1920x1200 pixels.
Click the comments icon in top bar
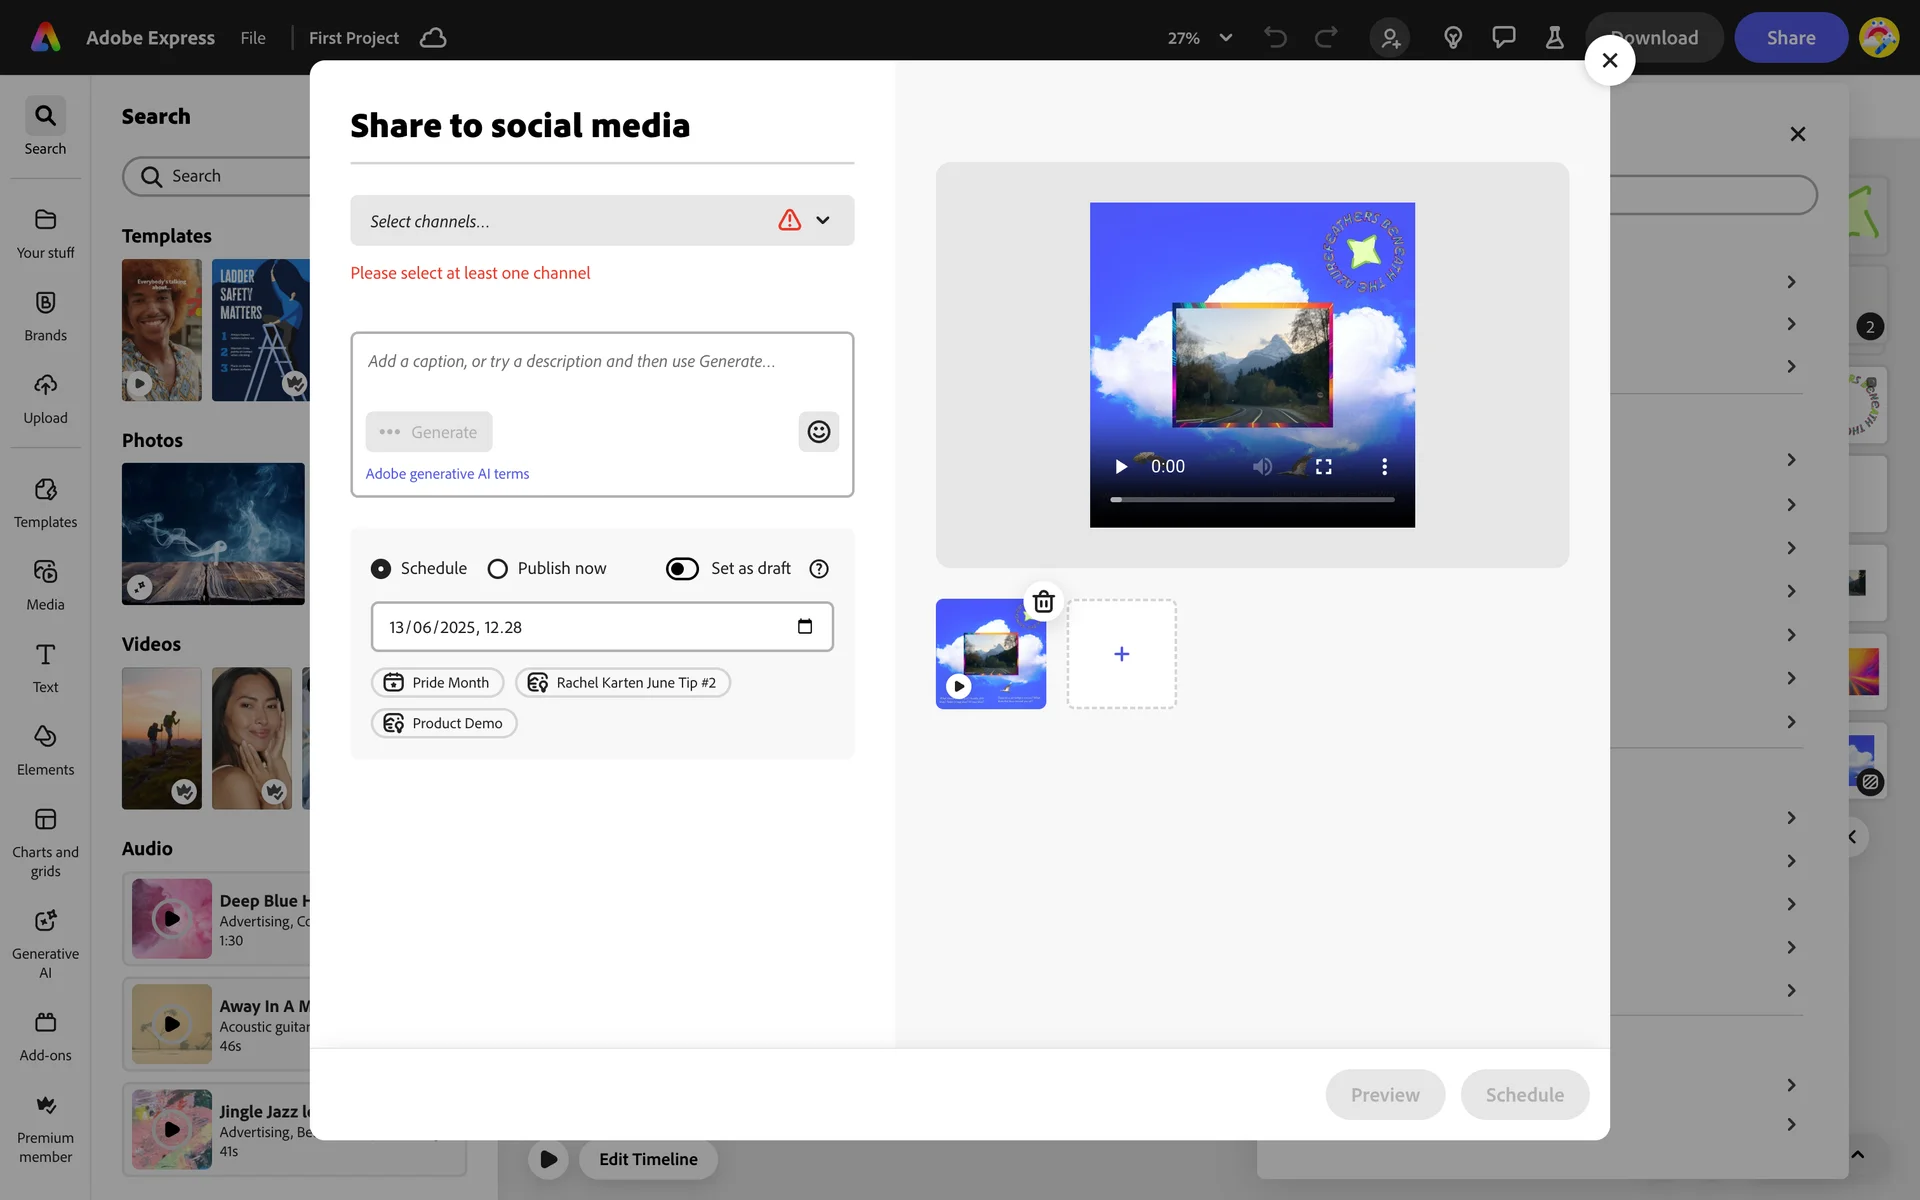click(1503, 38)
